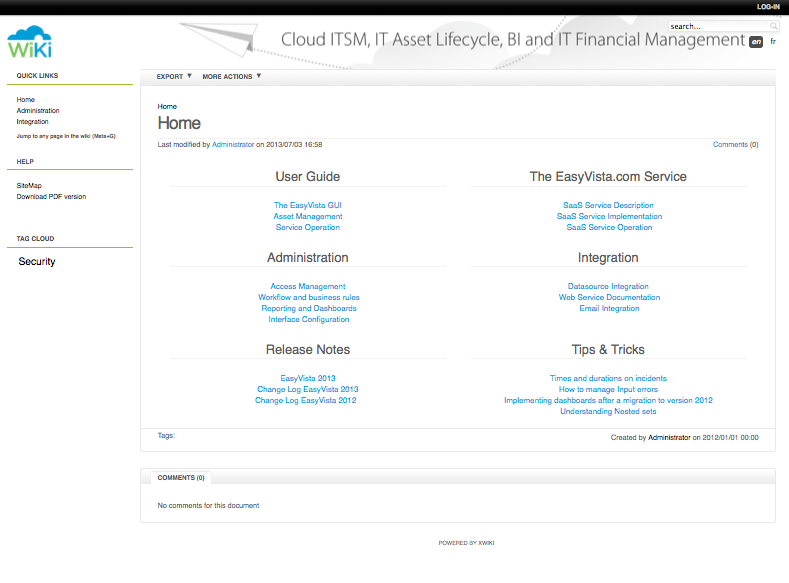Open Understanding Nested sets

point(608,411)
